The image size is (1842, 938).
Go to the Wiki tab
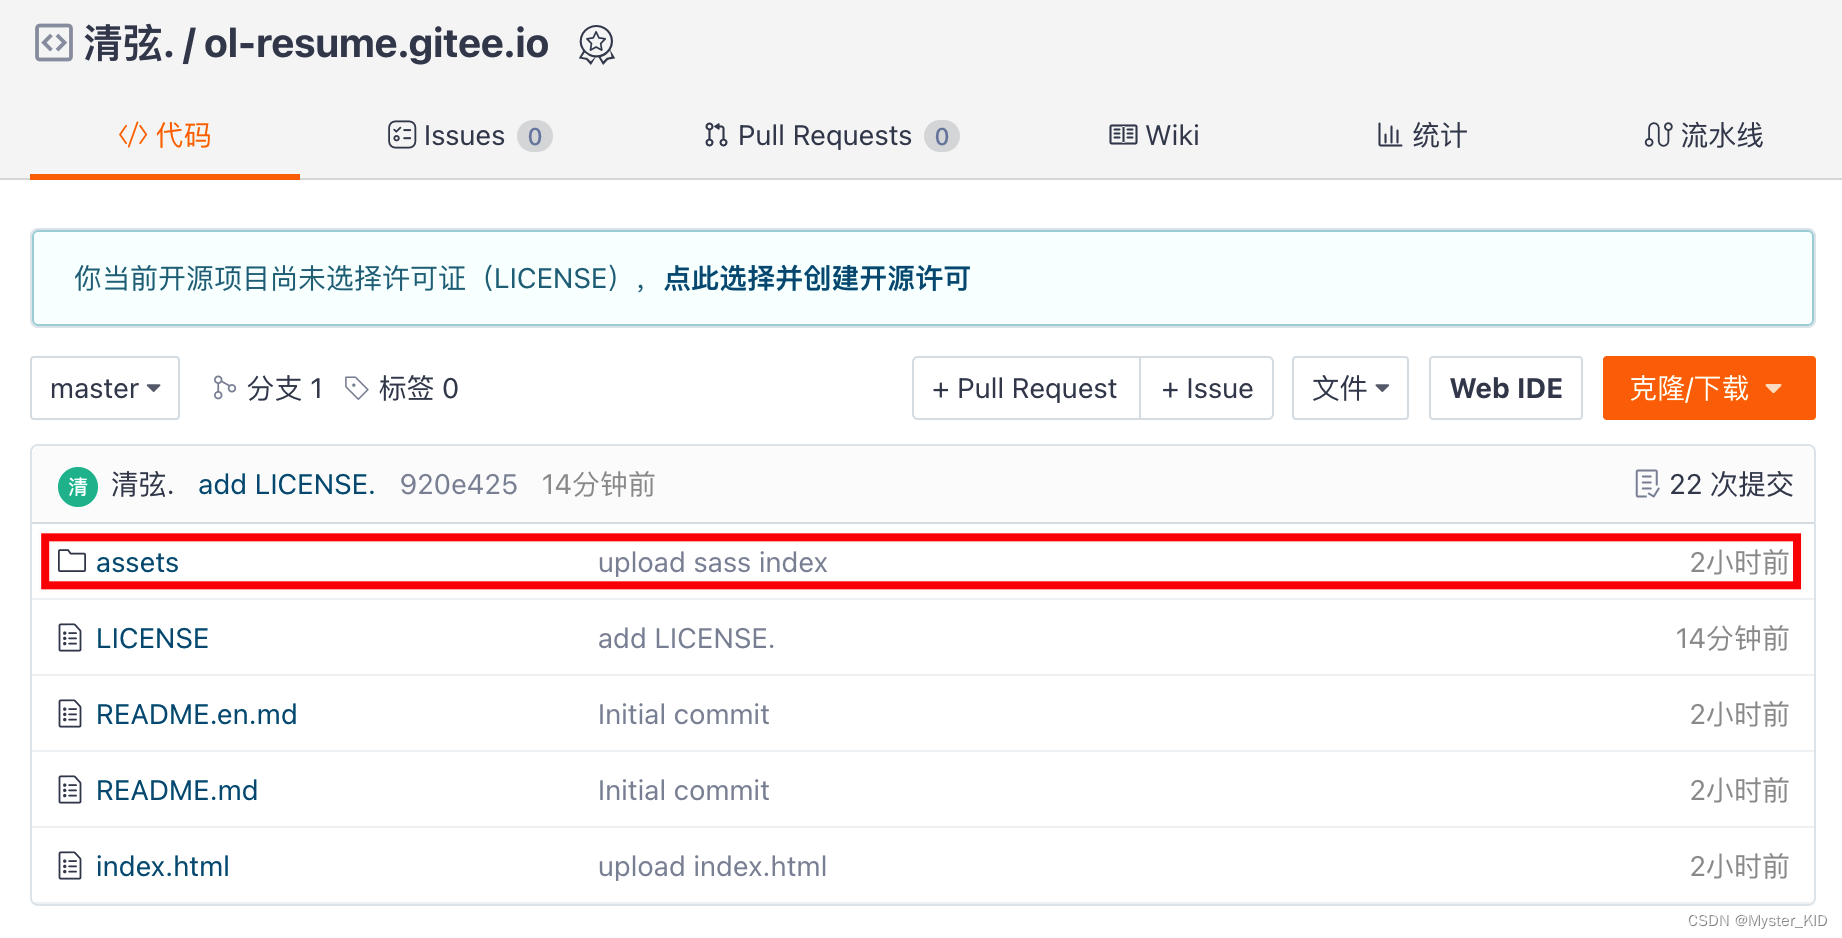click(x=1154, y=135)
